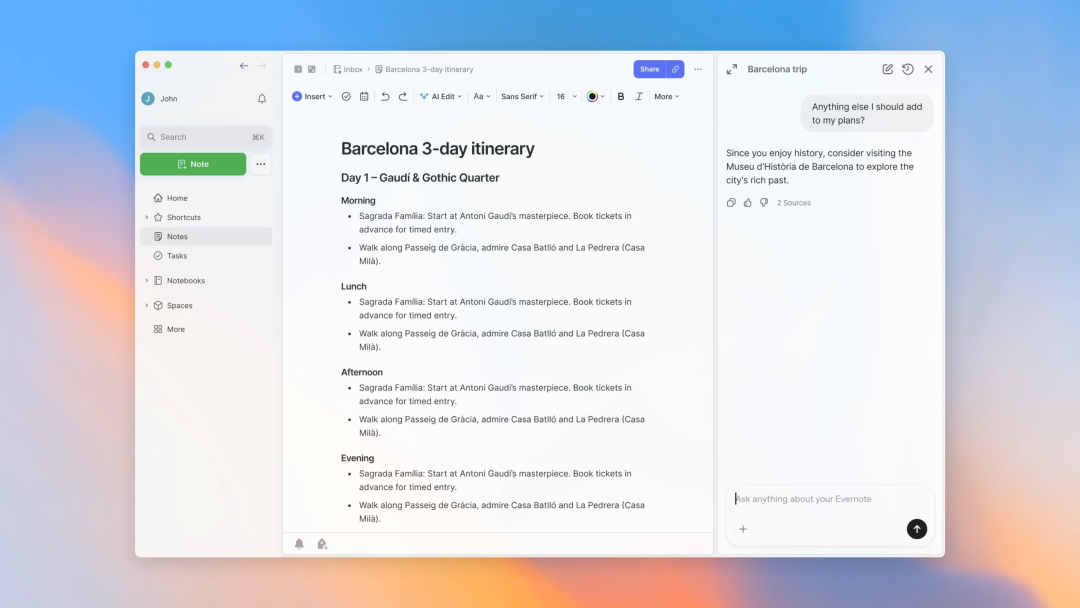Click the green Note button

(x=193, y=164)
